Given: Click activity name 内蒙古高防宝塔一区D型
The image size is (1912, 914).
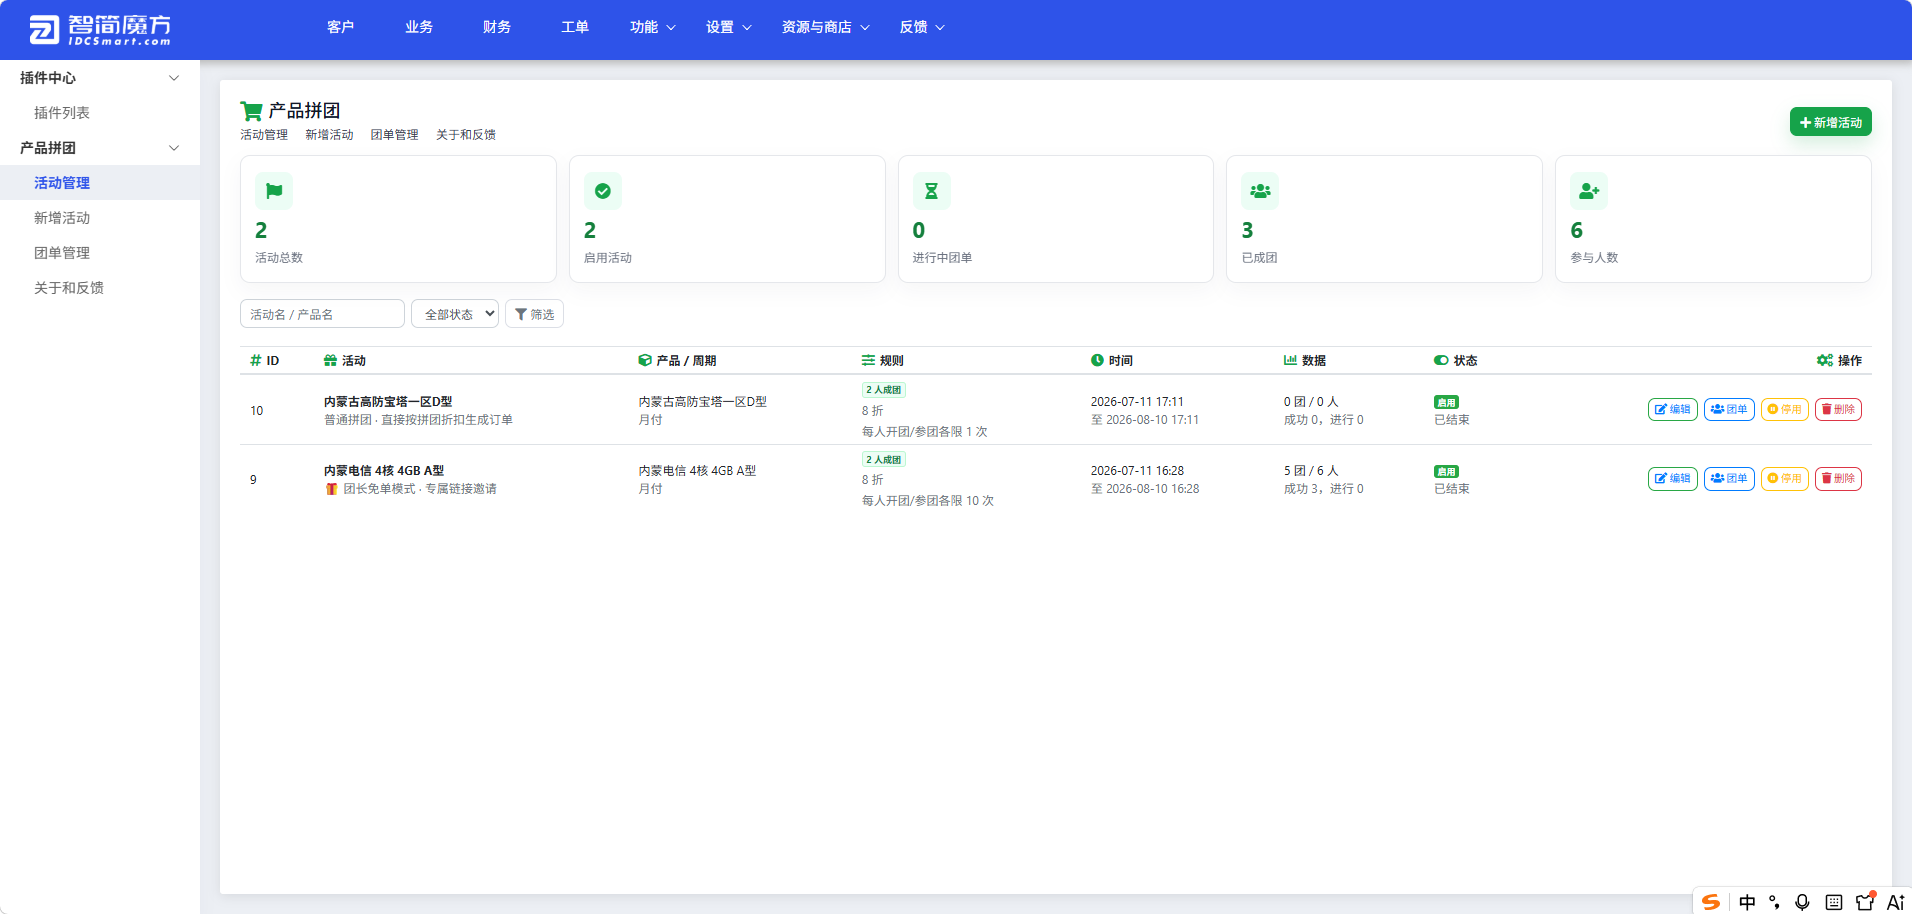Looking at the screenshot, I should [x=388, y=402].
